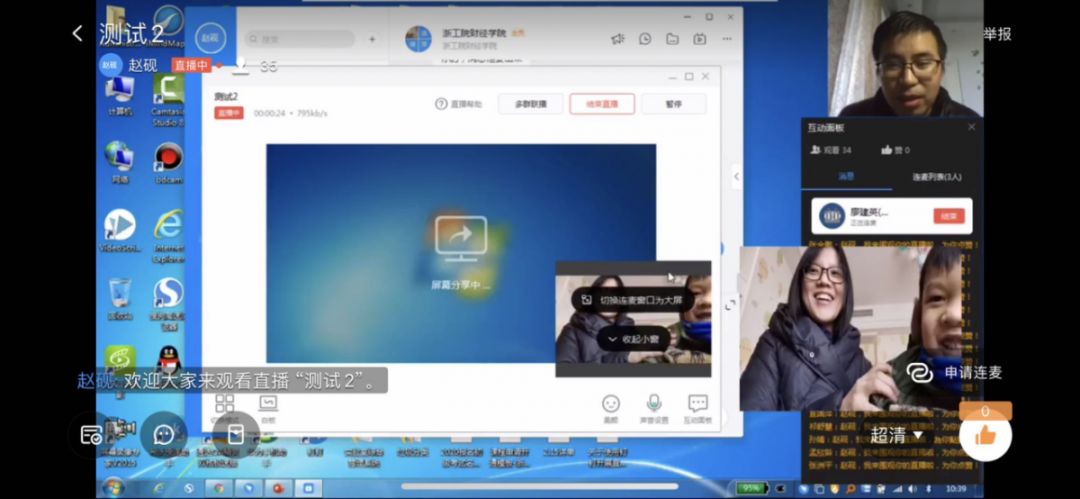Open the 超清 video quality dropdown
This screenshot has height=499, width=1080.
(896, 435)
